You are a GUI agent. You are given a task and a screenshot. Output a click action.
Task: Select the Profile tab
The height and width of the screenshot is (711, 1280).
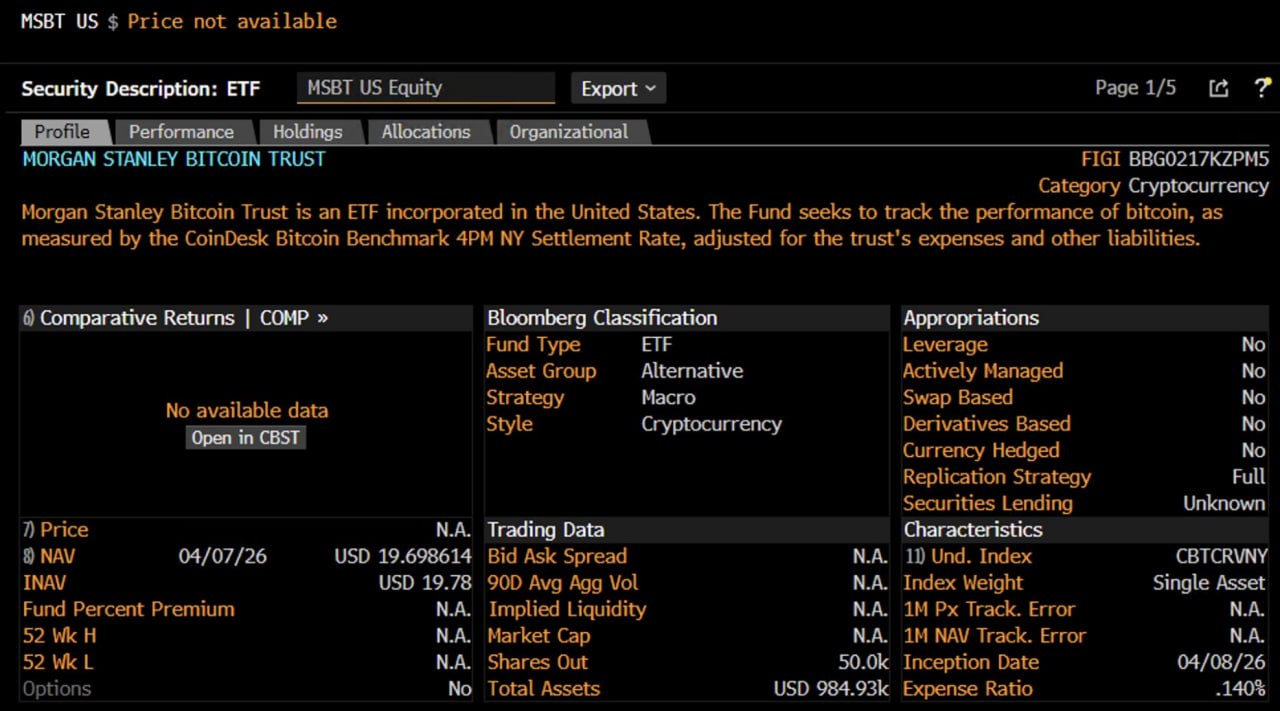(x=62, y=132)
